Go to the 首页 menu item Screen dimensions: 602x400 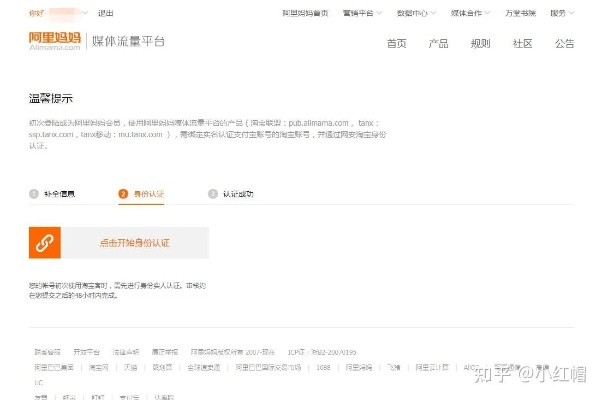coord(397,44)
